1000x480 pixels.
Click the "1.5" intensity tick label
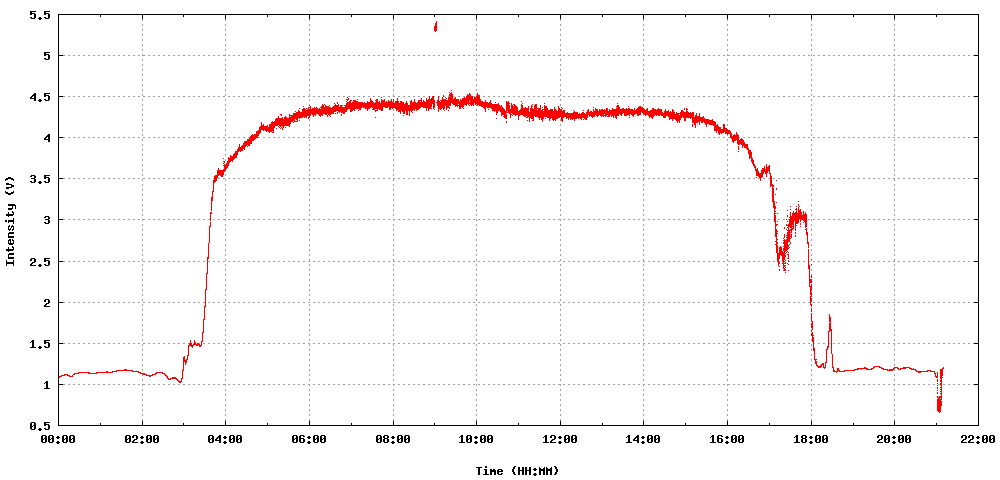[x=40, y=344]
